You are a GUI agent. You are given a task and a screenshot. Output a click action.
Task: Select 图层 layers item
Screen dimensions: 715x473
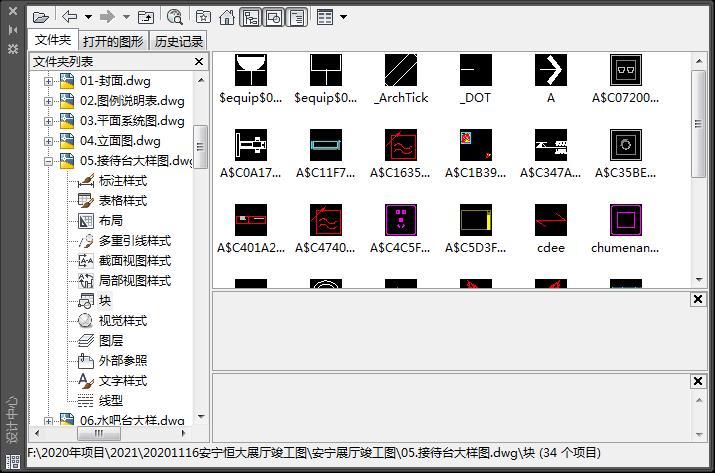click(110, 341)
